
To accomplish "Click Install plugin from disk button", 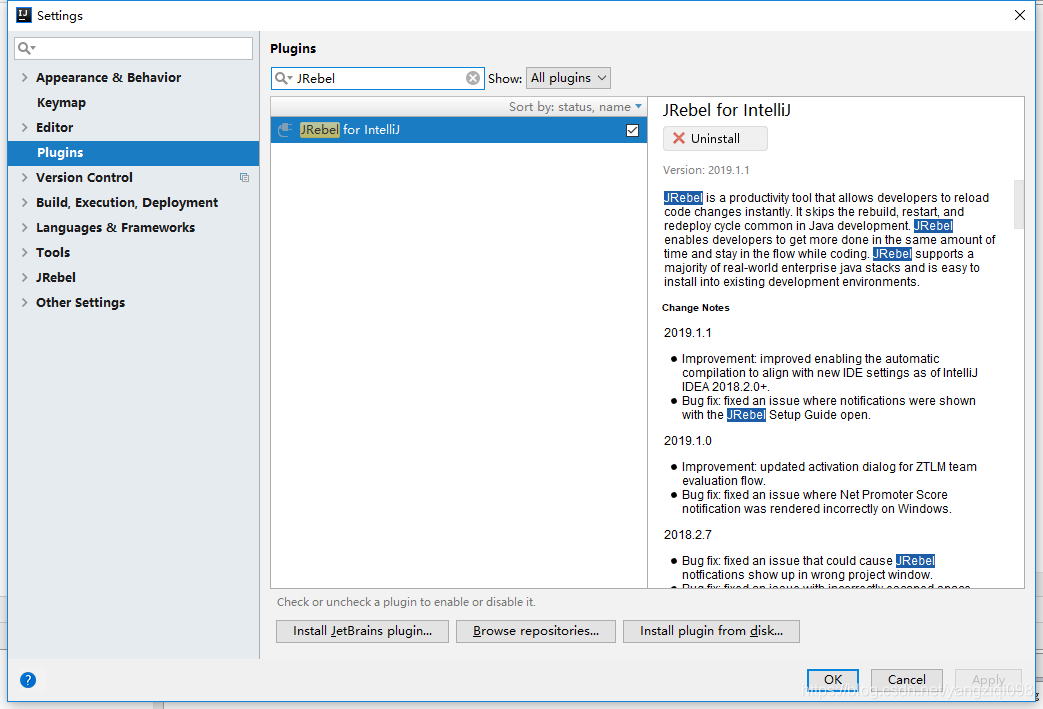I will click(x=711, y=631).
